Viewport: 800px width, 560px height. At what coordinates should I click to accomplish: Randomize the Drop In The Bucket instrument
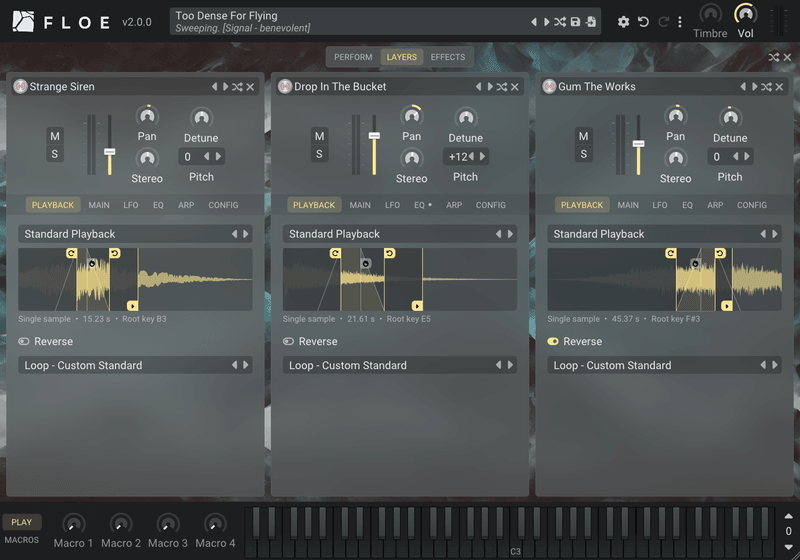tap(502, 87)
